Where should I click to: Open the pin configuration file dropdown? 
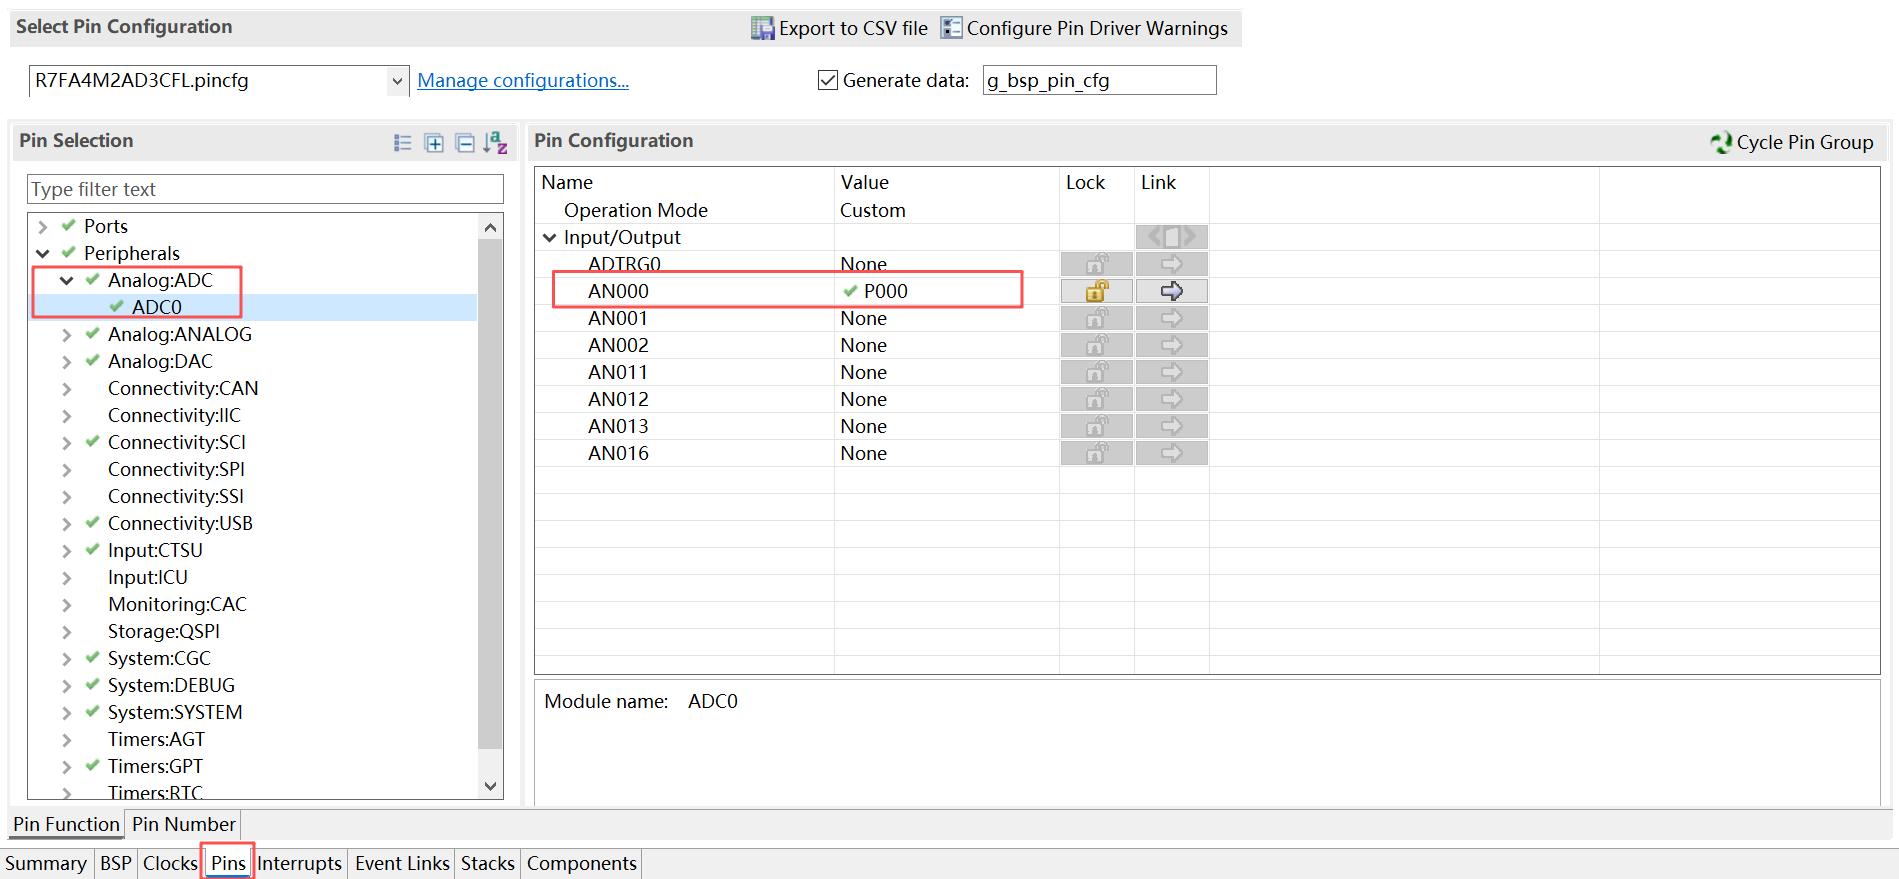click(x=398, y=81)
